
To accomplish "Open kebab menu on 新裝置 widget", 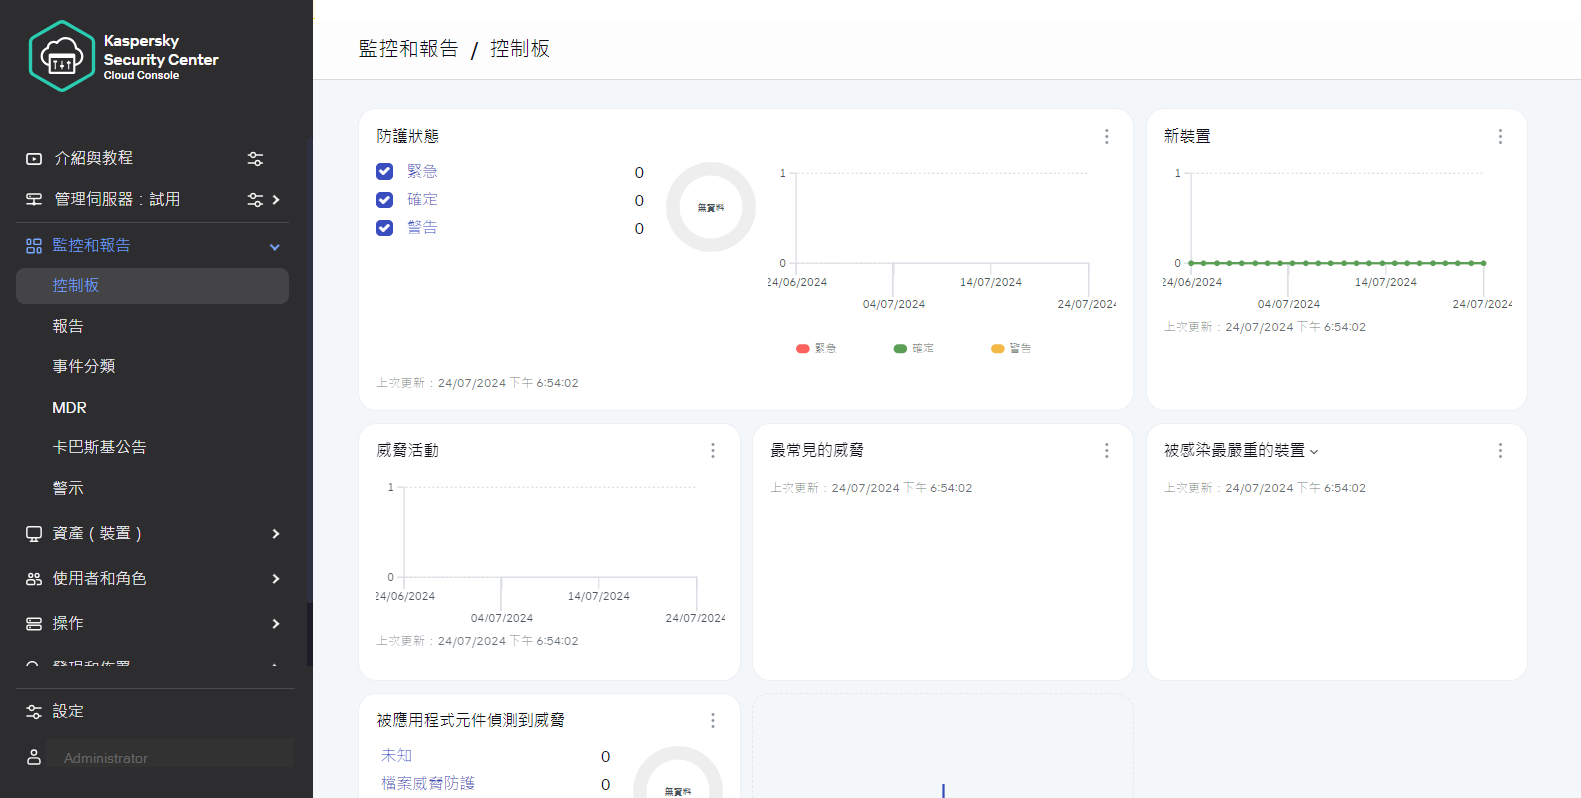I will coord(1499,137).
